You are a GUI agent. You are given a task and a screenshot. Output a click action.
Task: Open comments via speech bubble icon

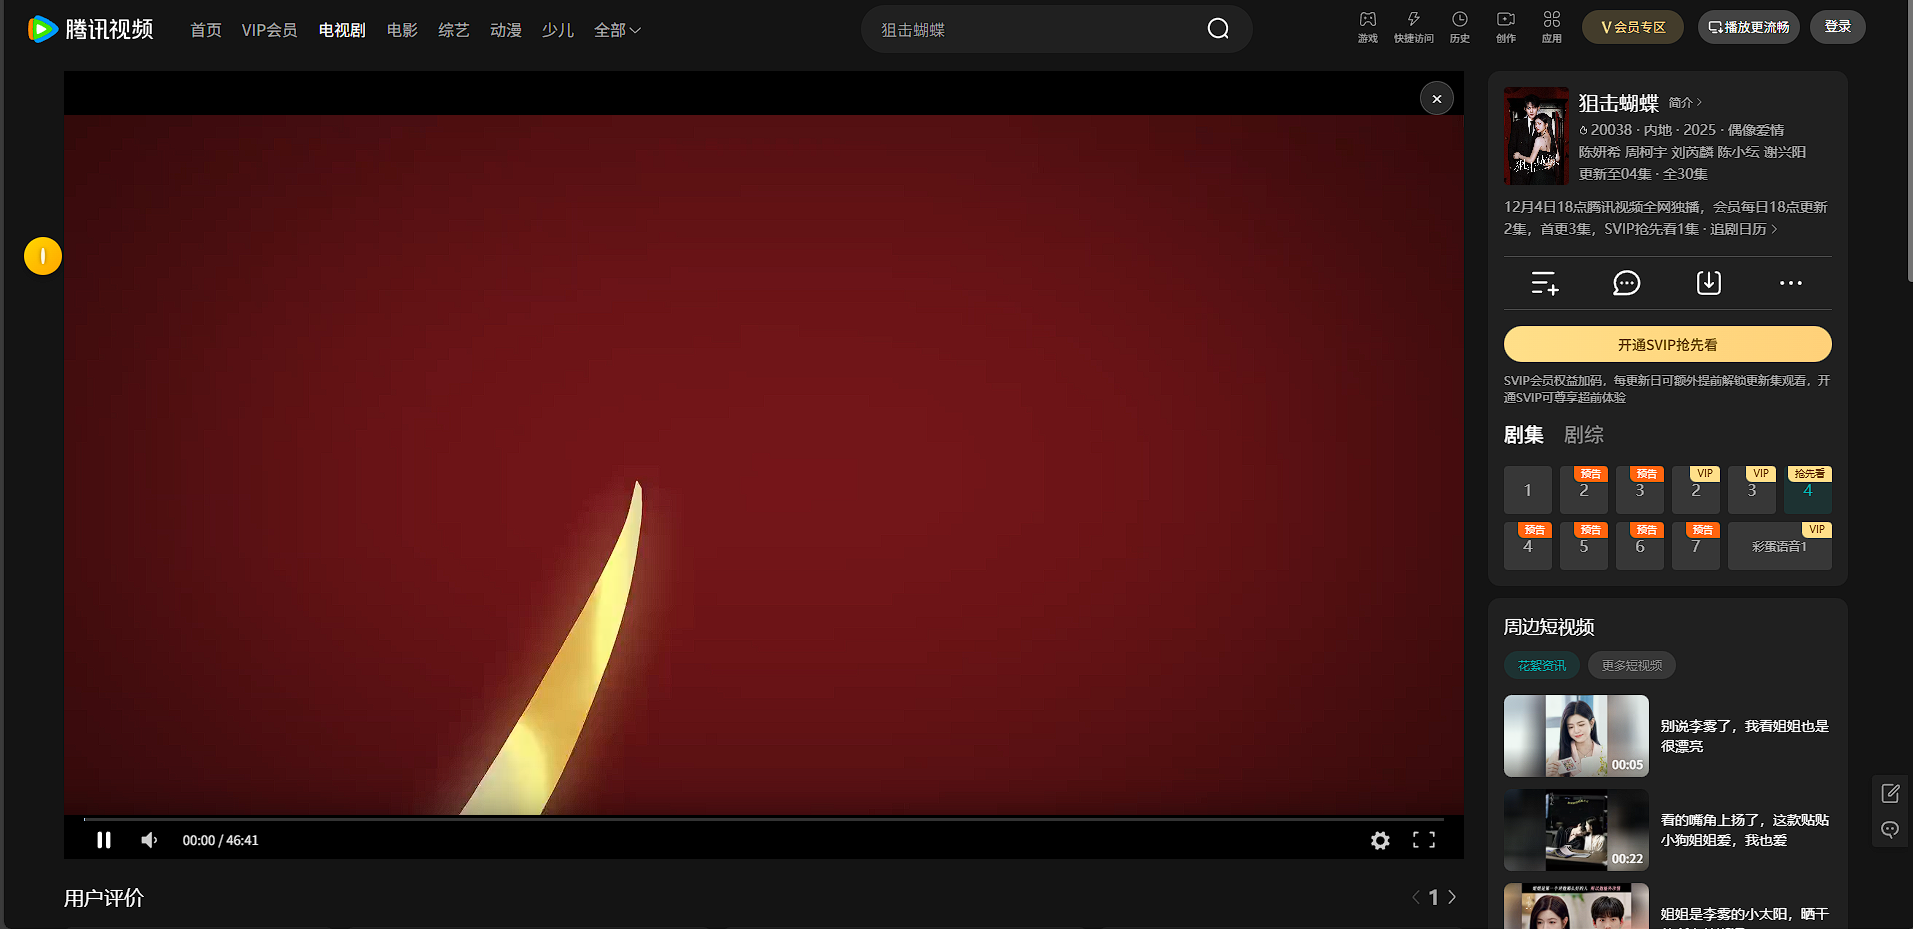coord(1625,283)
